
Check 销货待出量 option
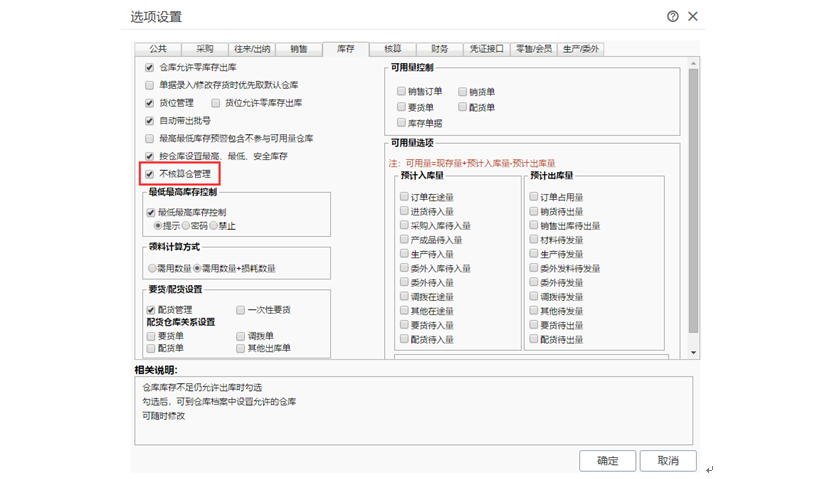pyautogui.click(x=534, y=211)
